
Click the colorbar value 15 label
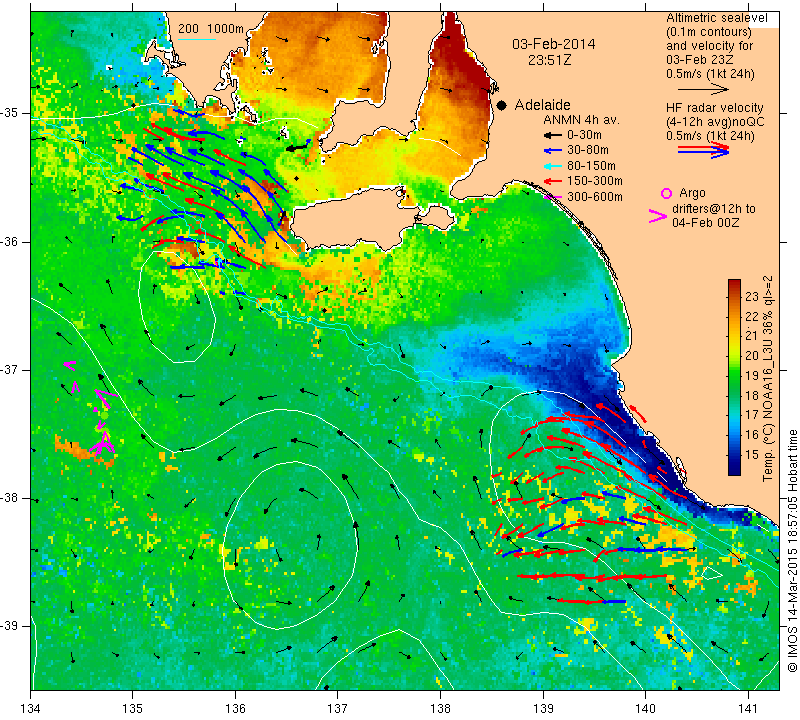pos(752,455)
